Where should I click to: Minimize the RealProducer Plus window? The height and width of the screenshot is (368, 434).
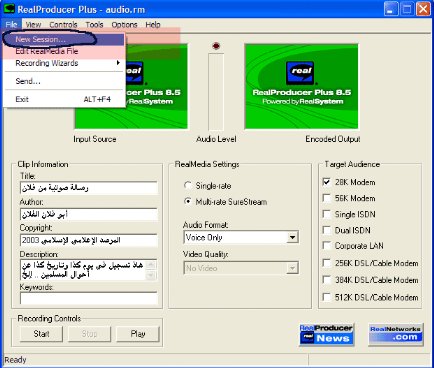pos(391,9)
